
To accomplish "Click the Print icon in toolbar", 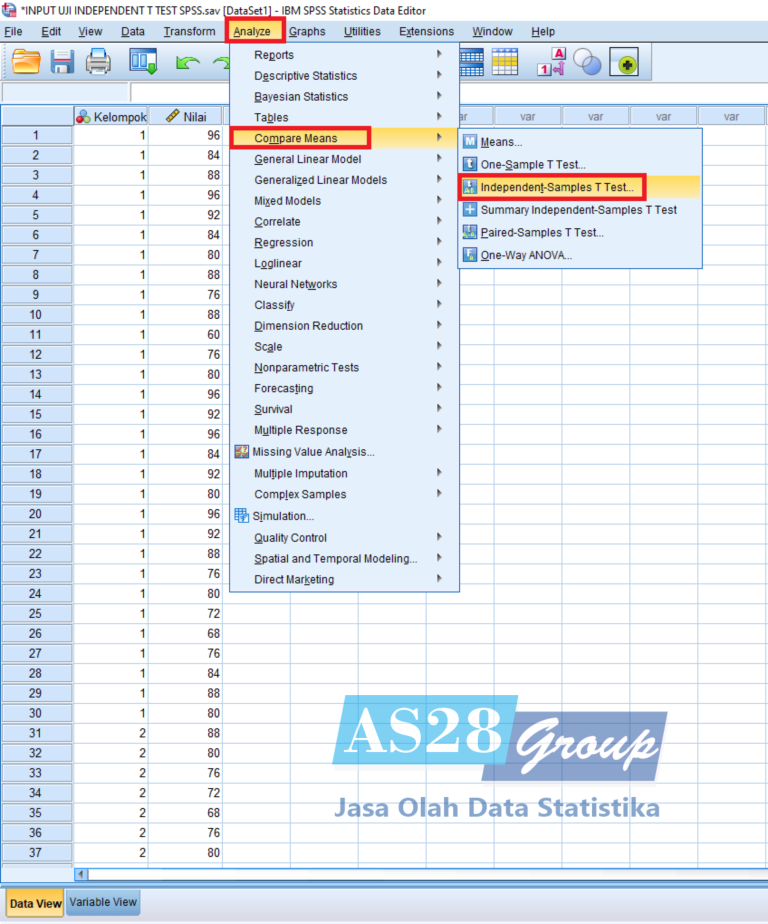I will coord(98,63).
